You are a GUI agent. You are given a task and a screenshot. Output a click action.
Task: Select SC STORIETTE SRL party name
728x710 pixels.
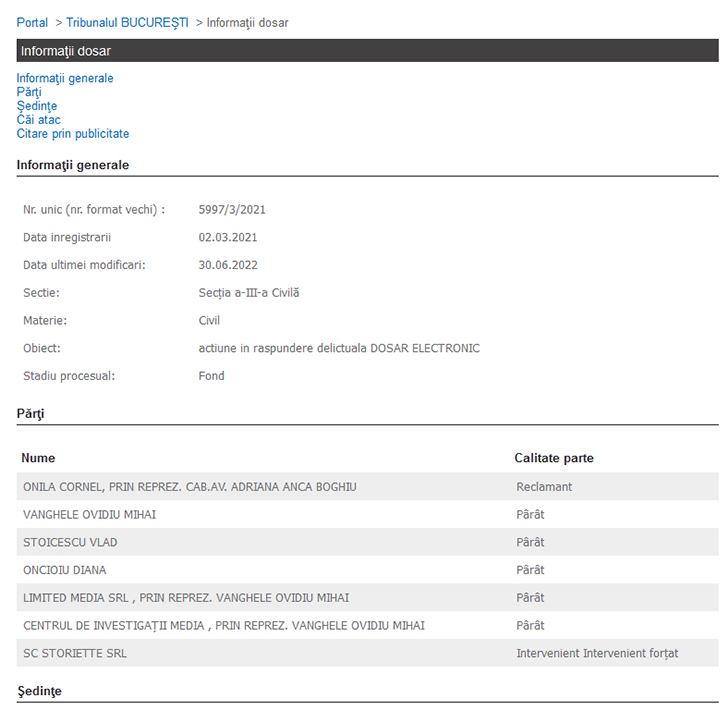pyautogui.click(x=75, y=653)
